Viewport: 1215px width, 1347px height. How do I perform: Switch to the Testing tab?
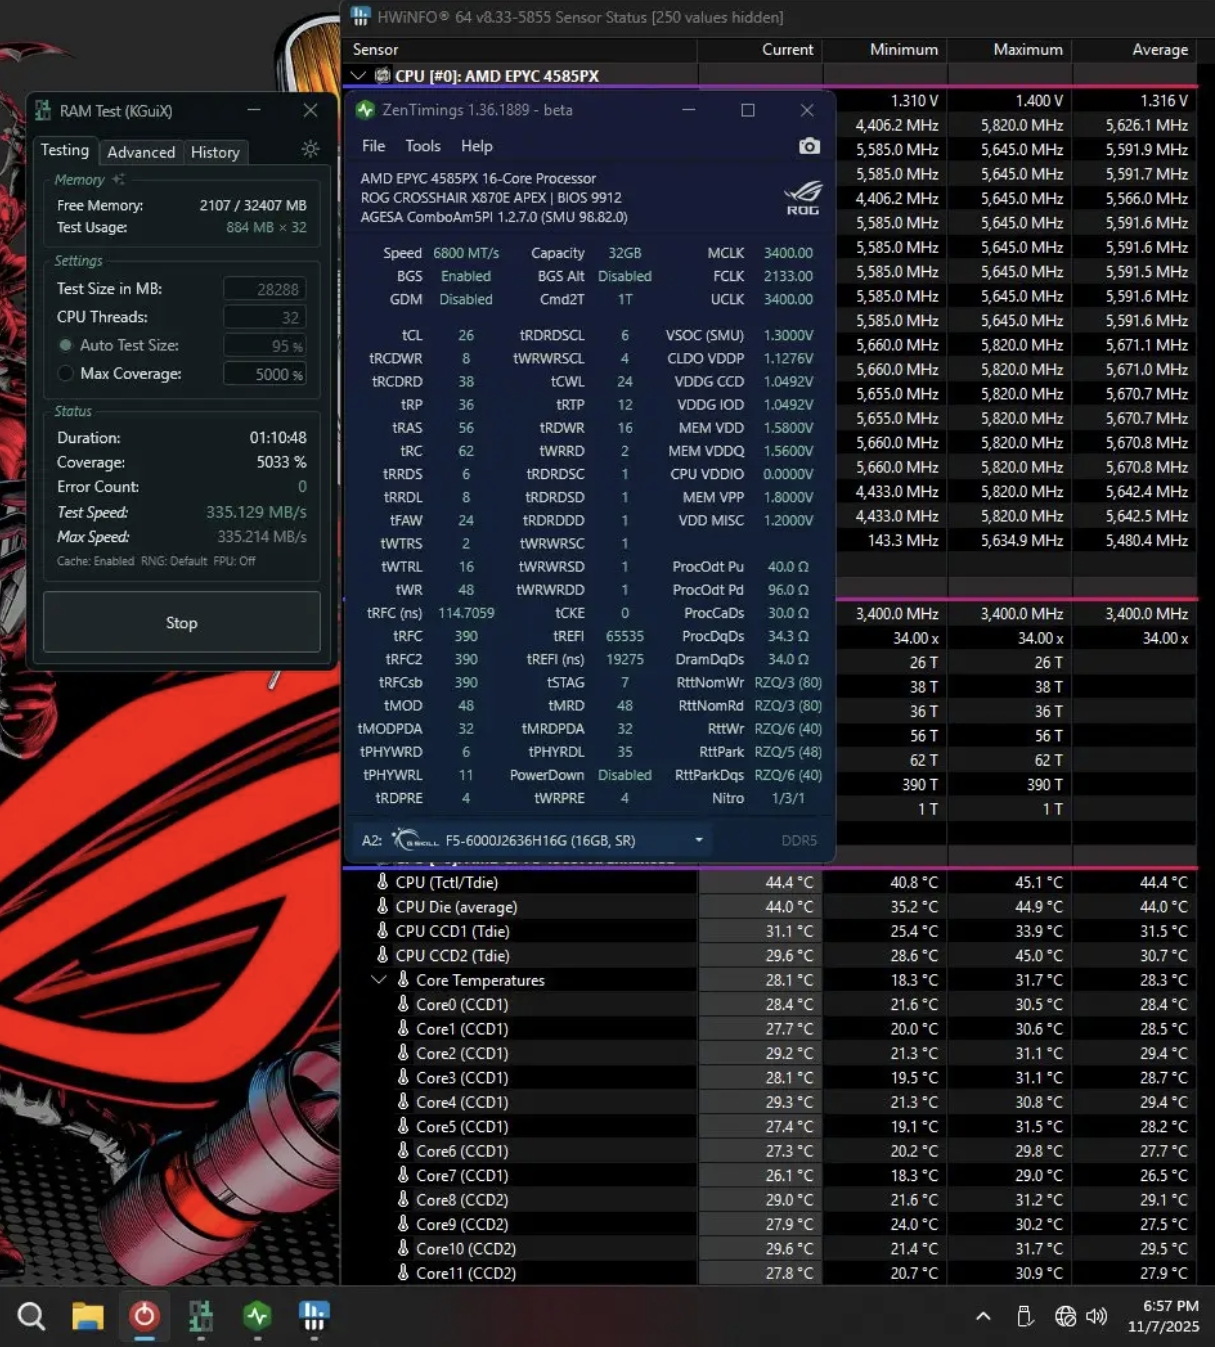pos(65,150)
